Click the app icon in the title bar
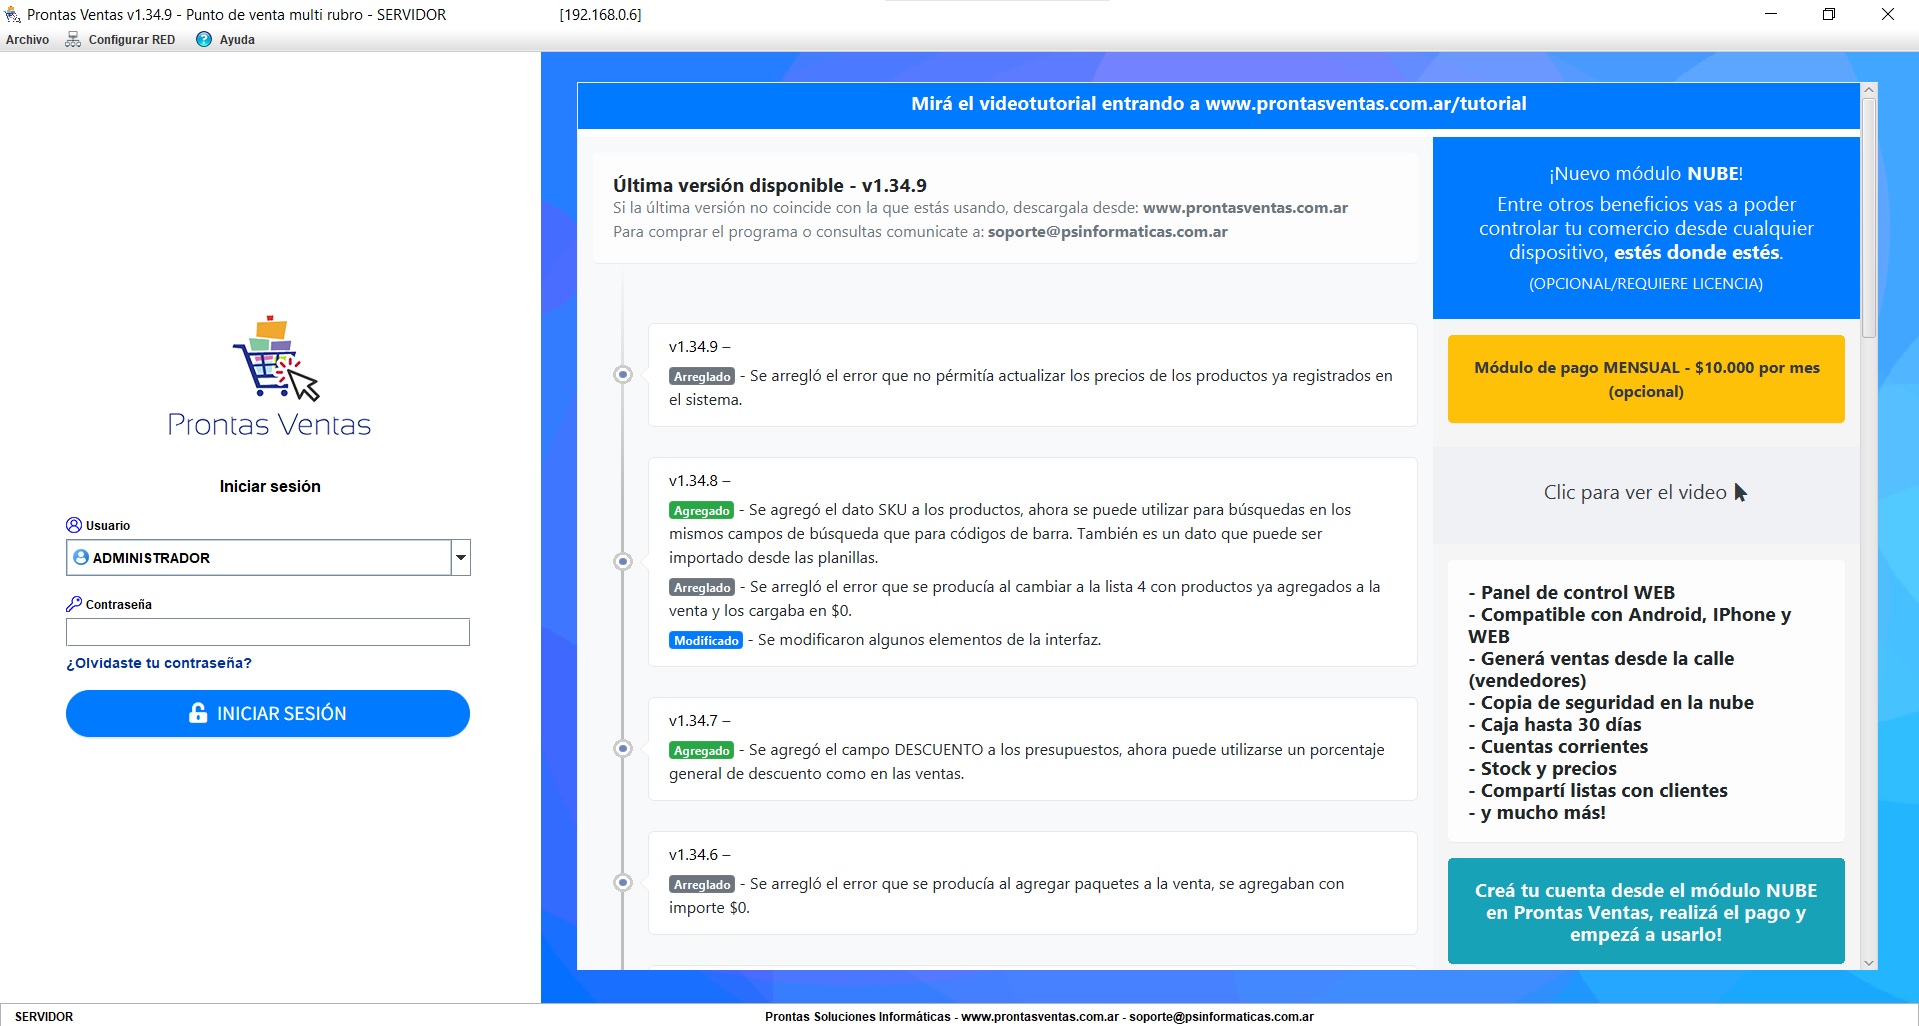 pyautogui.click(x=13, y=15)
